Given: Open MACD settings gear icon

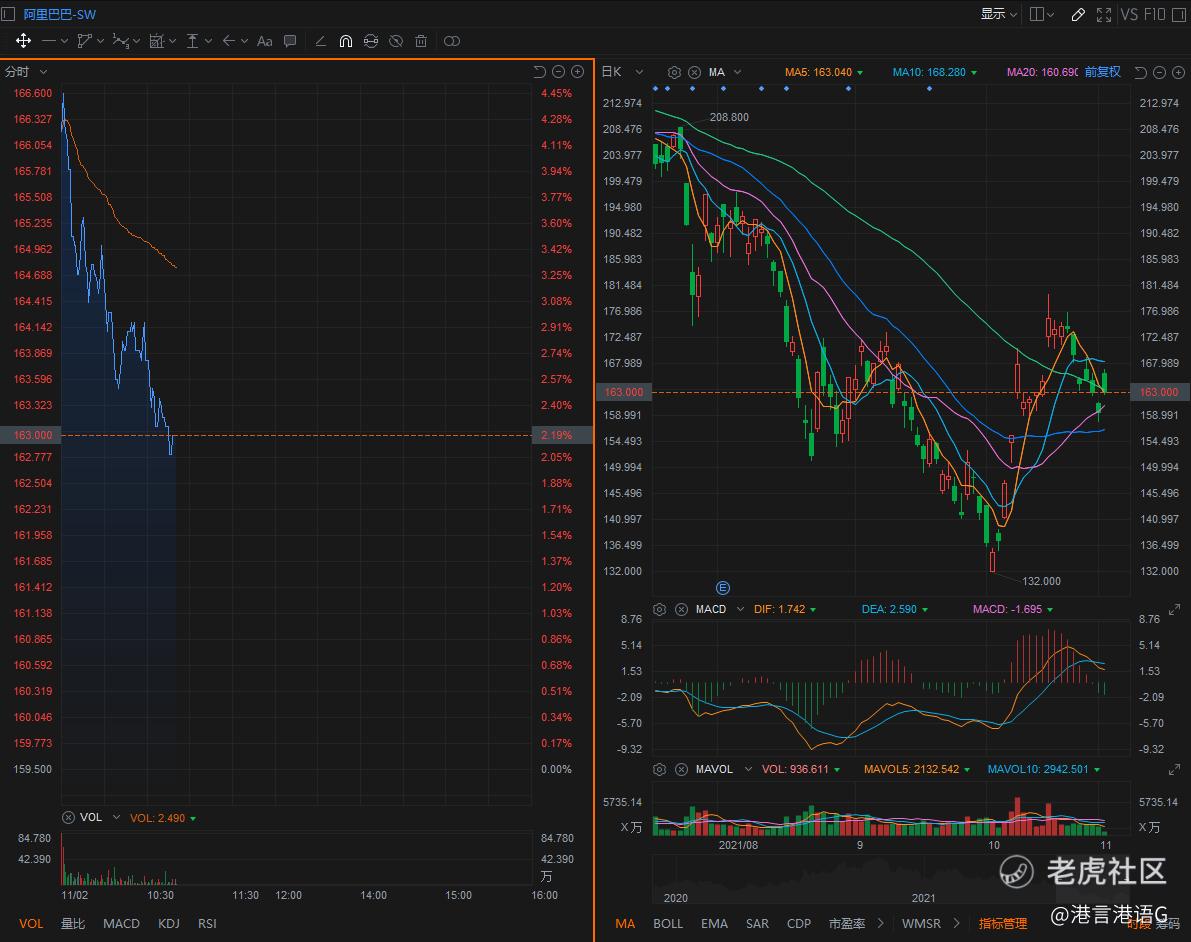Looking at the screenshot, I should [x=659, y=609].
